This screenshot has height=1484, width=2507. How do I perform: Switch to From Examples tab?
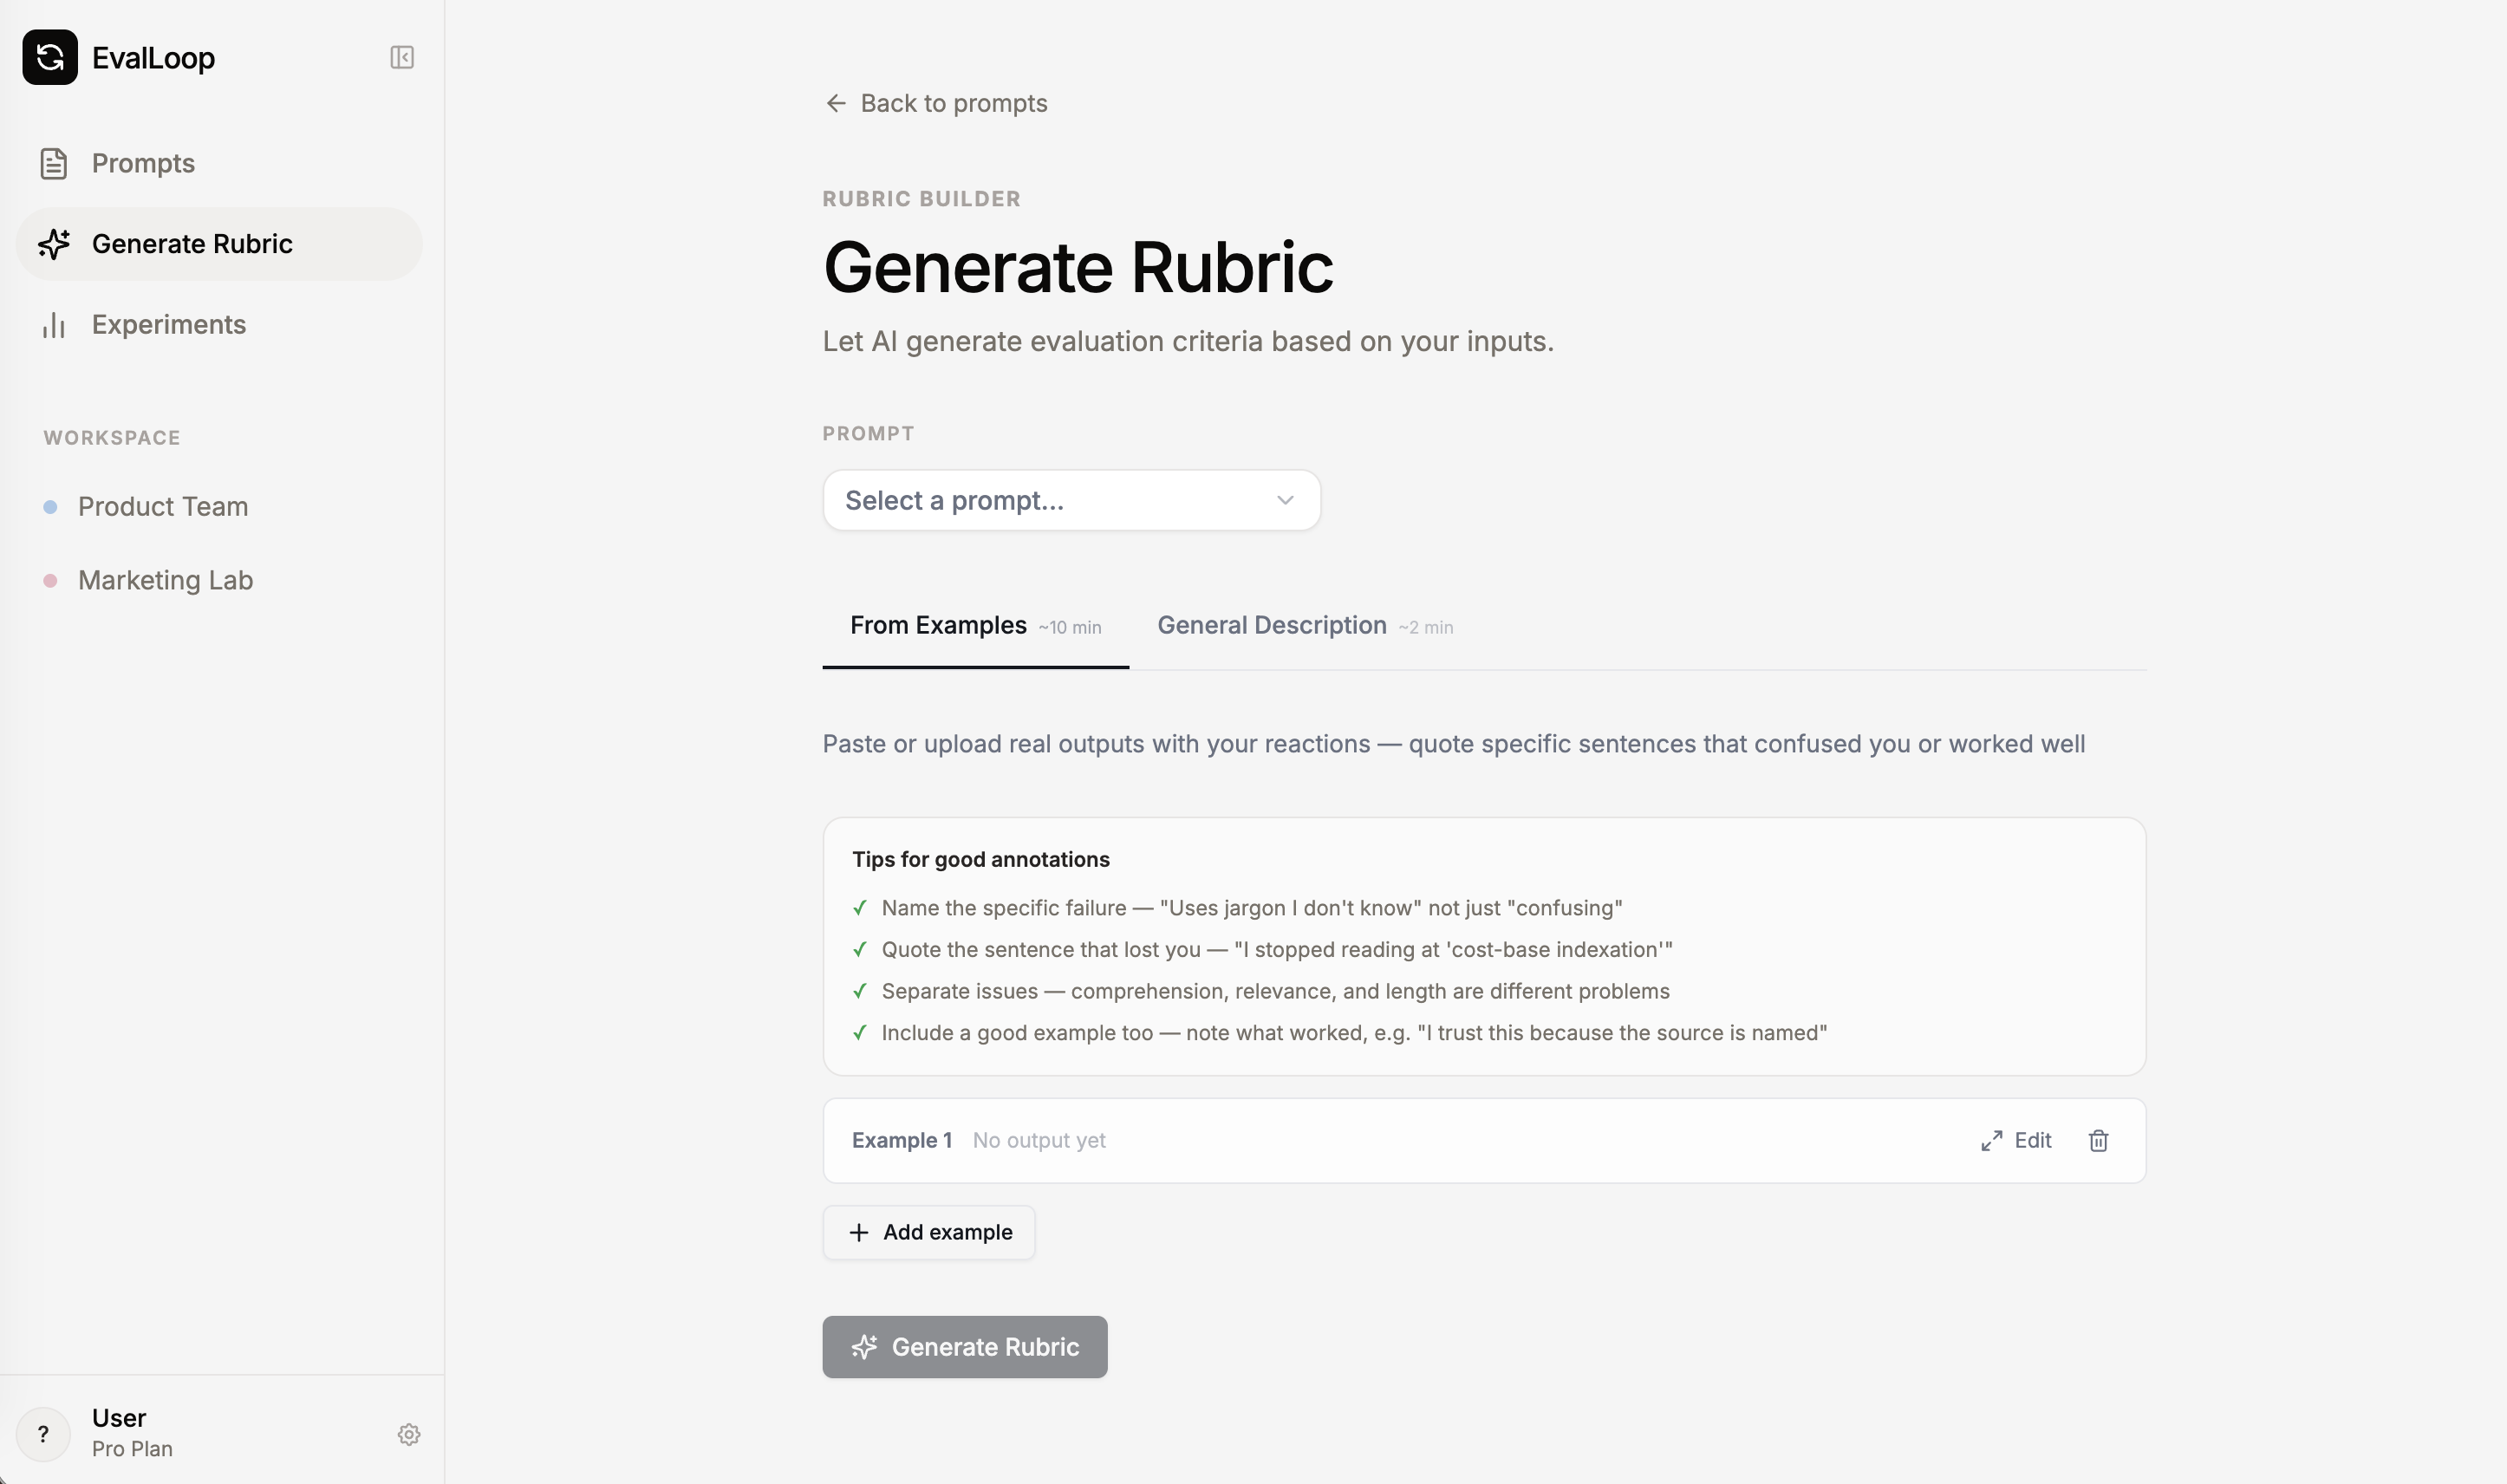point(975,627)
